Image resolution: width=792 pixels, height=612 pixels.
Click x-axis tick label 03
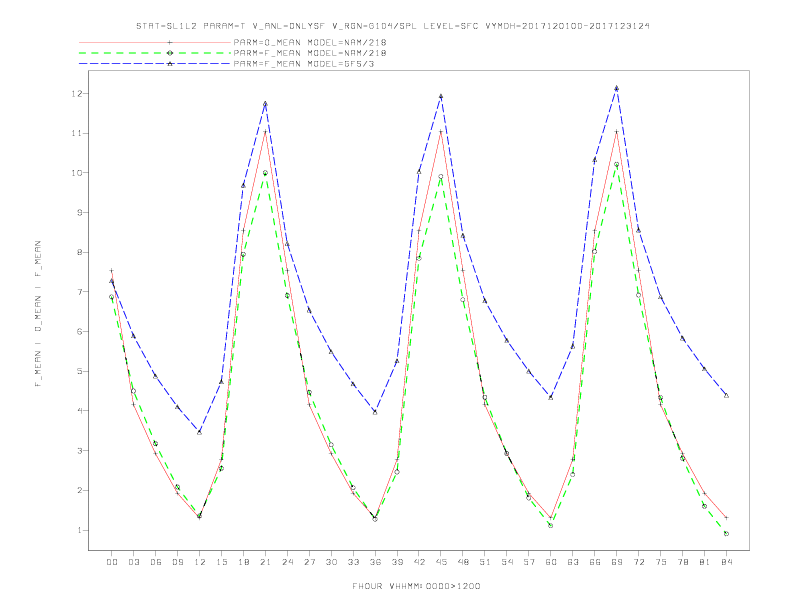(133, 562)
